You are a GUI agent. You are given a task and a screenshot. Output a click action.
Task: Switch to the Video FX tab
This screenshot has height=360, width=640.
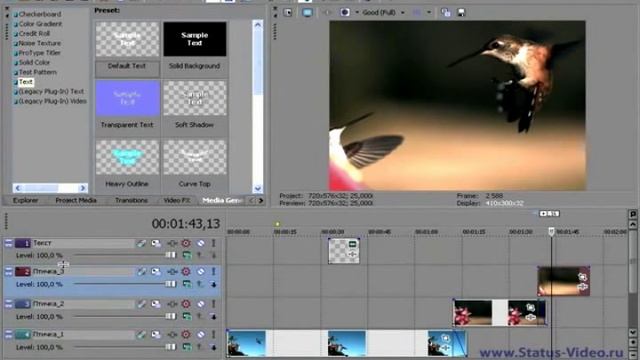[x=177, y=200]
